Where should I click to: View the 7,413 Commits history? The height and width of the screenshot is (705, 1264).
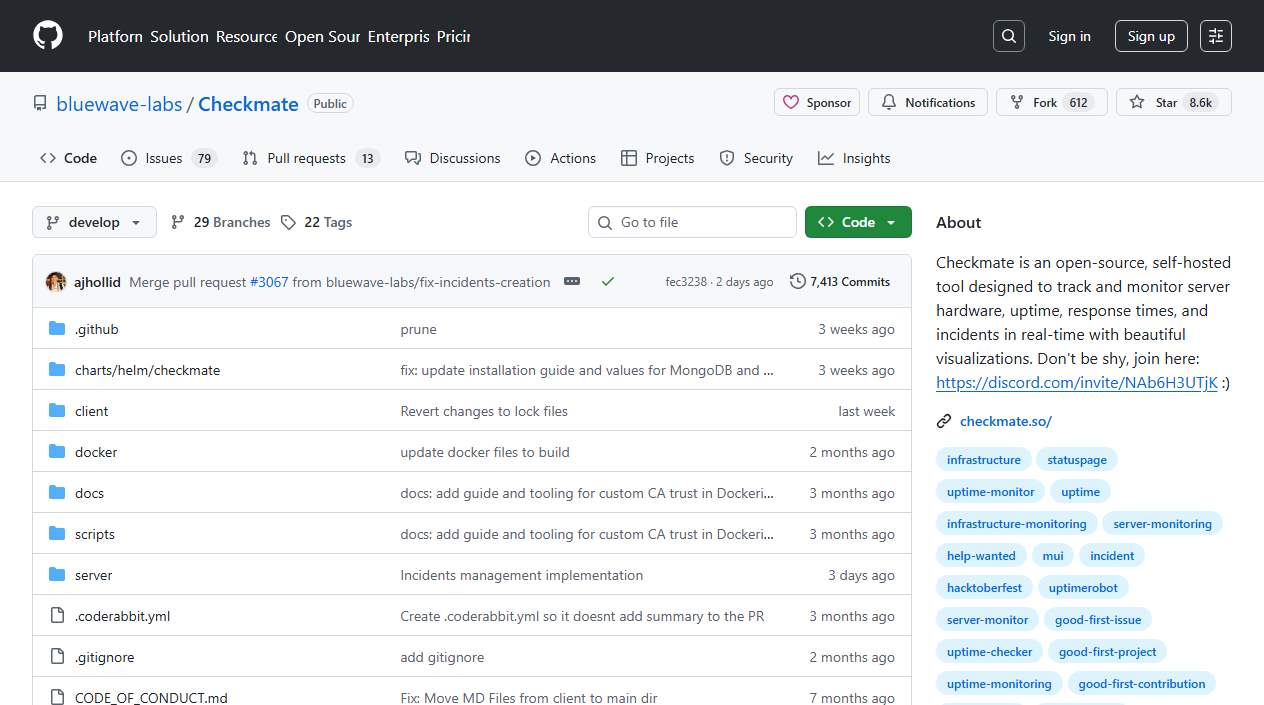click(840, 282)
